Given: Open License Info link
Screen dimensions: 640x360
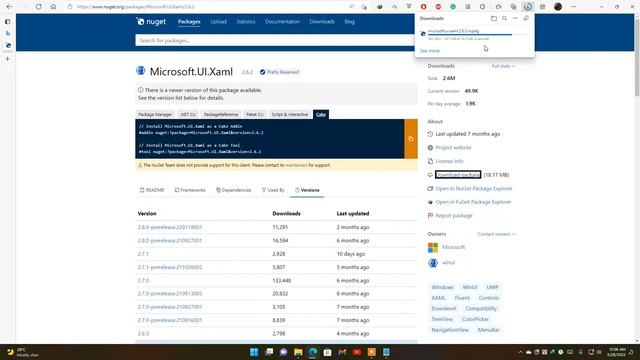Looking at the screenshot, I should [449, 161].
